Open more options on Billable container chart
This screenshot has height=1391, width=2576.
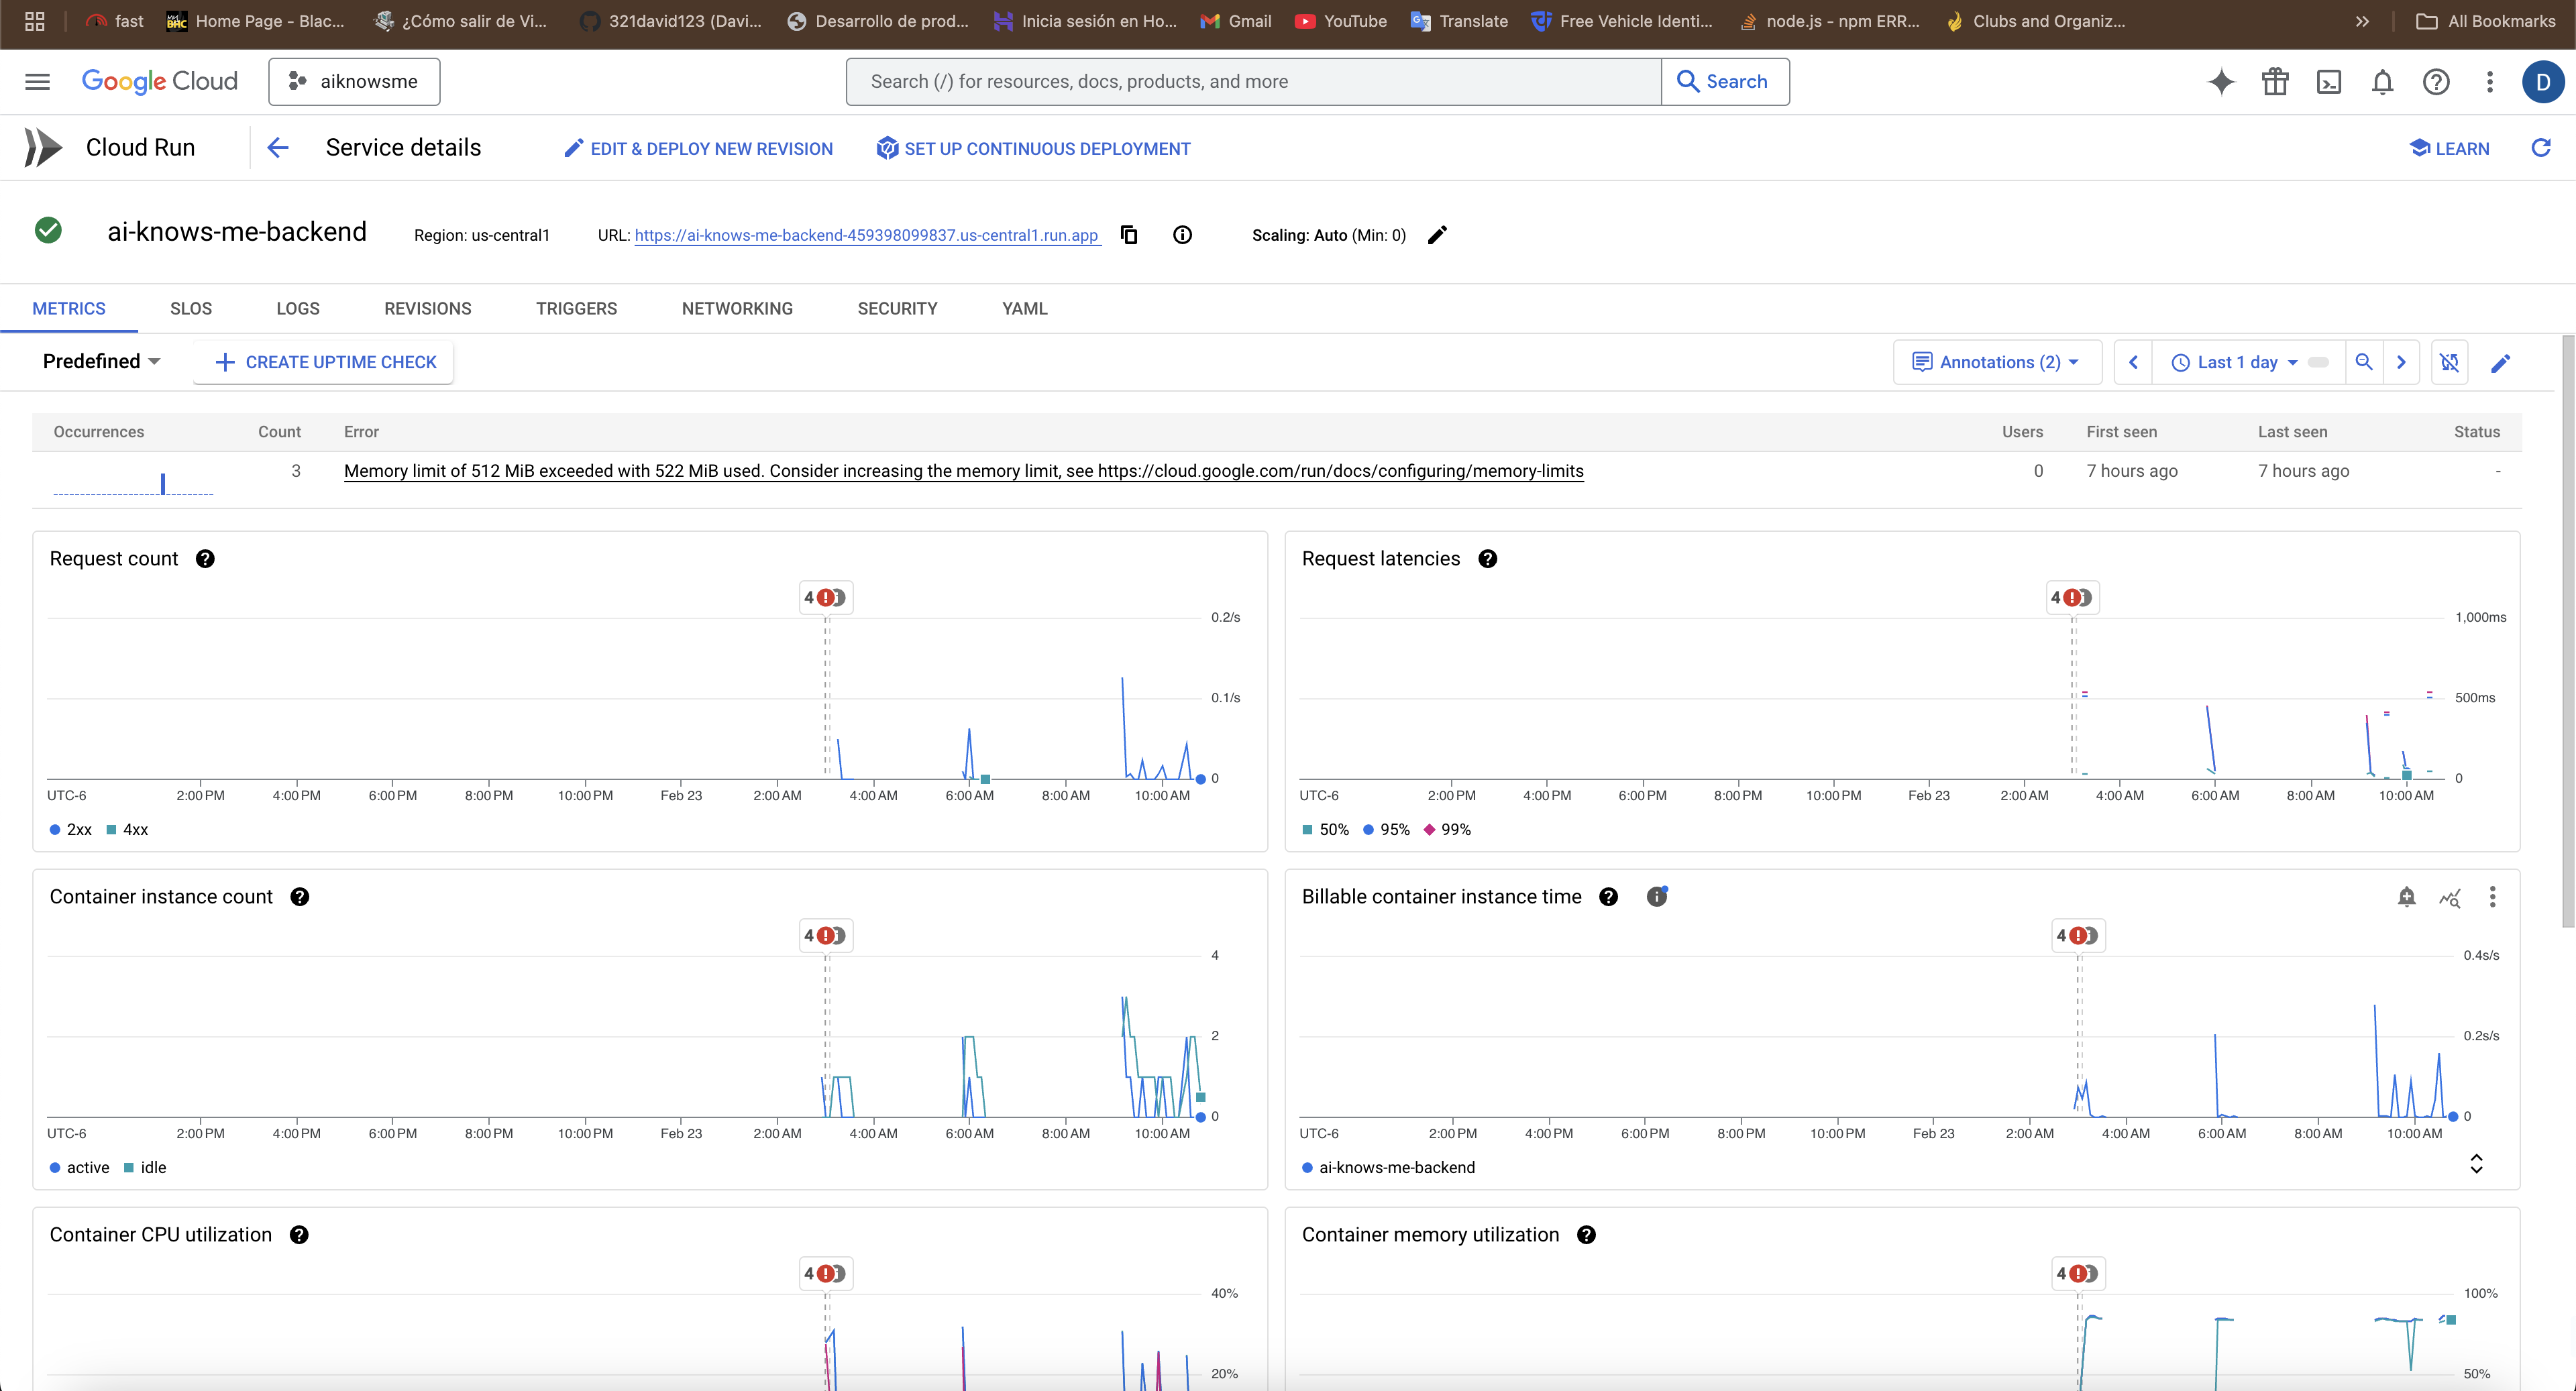[x=2492, y=897]
